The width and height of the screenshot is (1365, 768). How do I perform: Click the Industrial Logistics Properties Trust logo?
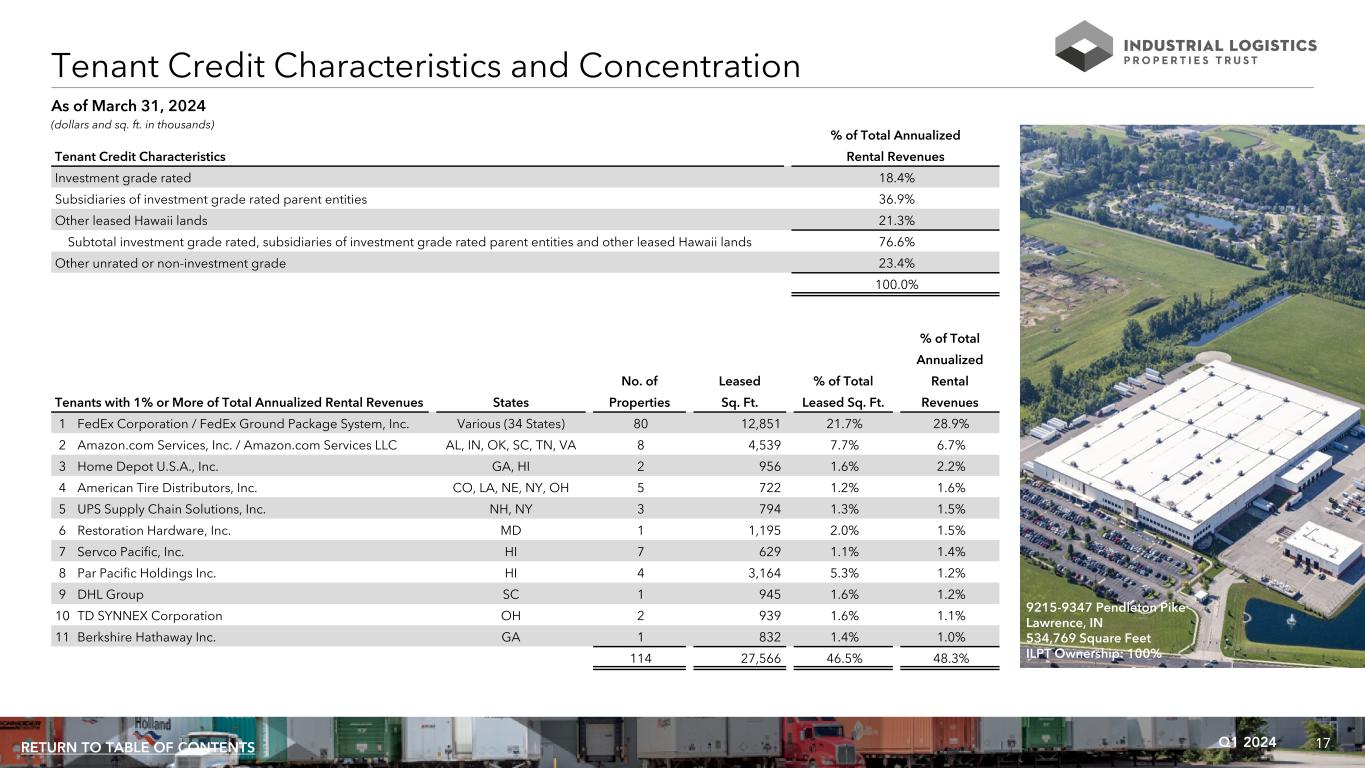click(x=1186, y=46)
